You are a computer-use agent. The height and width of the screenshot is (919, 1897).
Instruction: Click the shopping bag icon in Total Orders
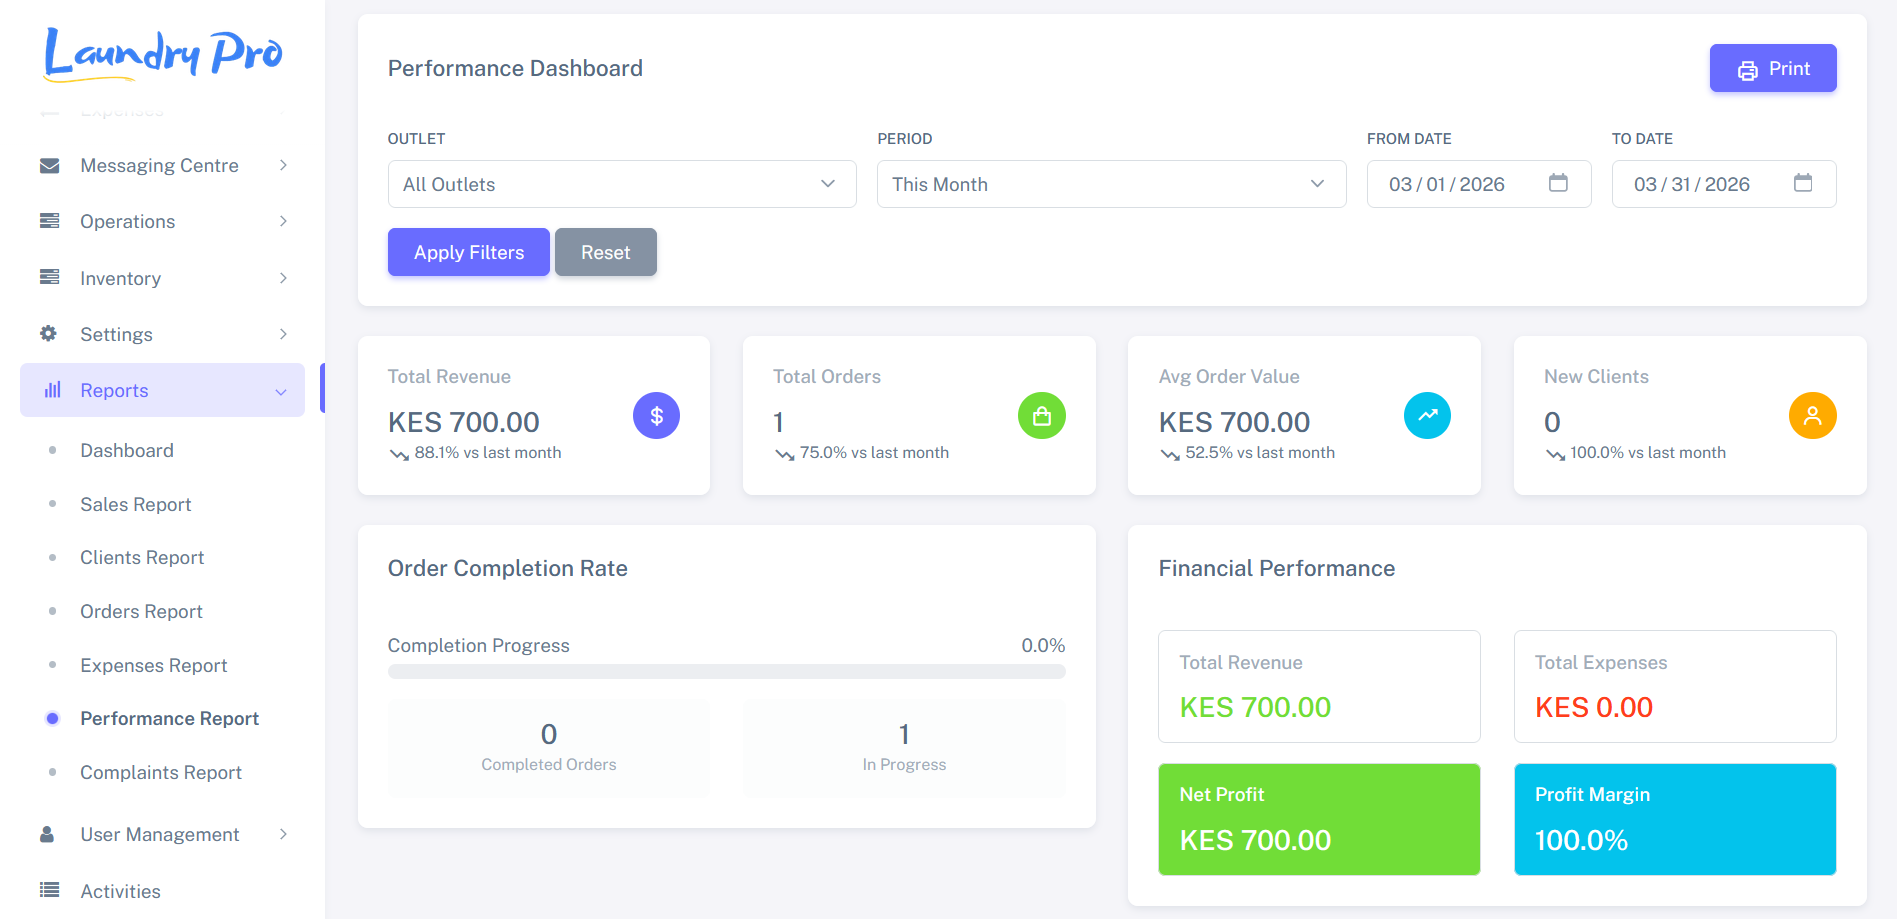[1042, 416]
